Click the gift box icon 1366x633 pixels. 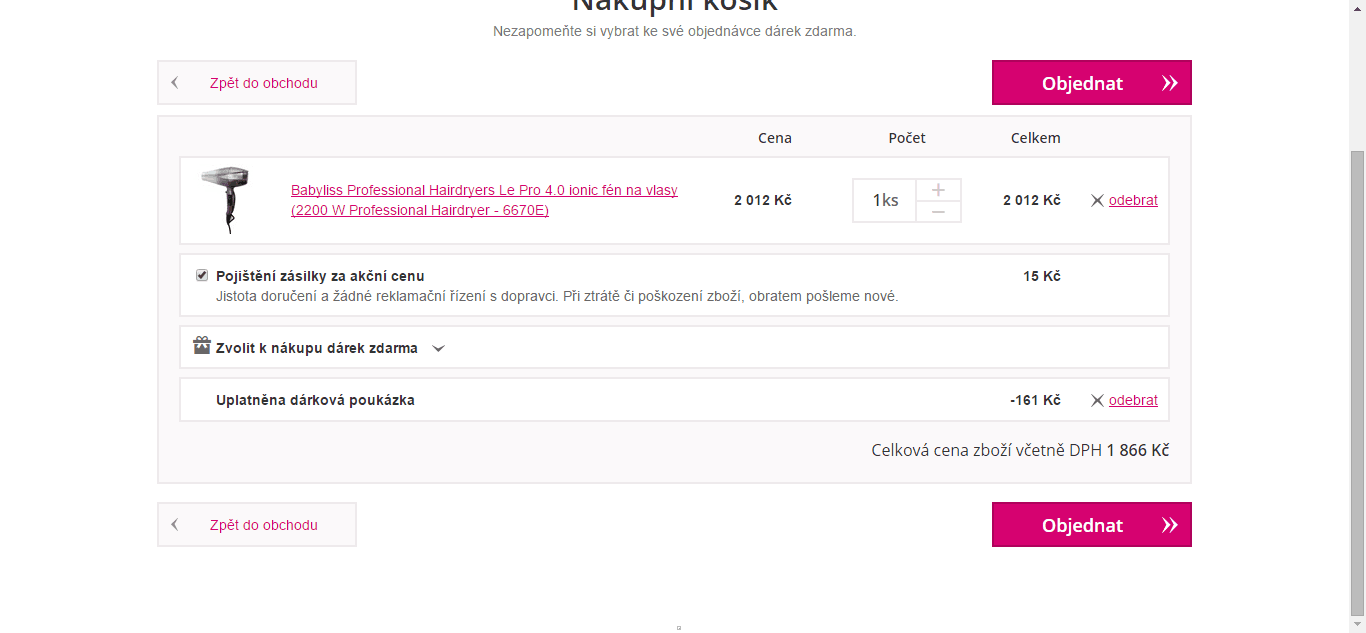pos(201,347)
